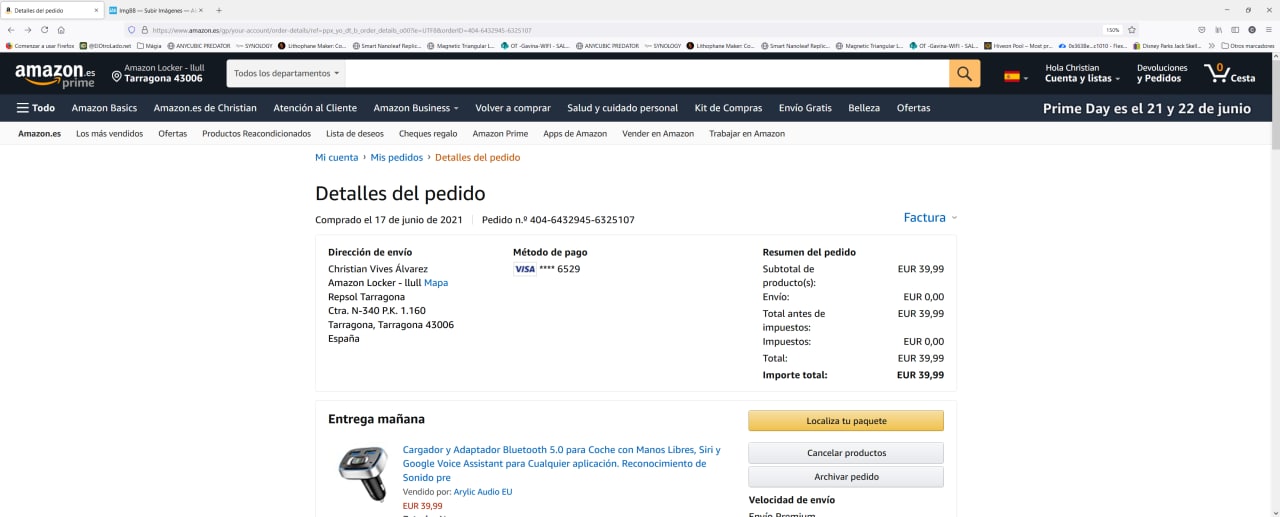Open the Màgia bookmarks folder

pos(148,46)
